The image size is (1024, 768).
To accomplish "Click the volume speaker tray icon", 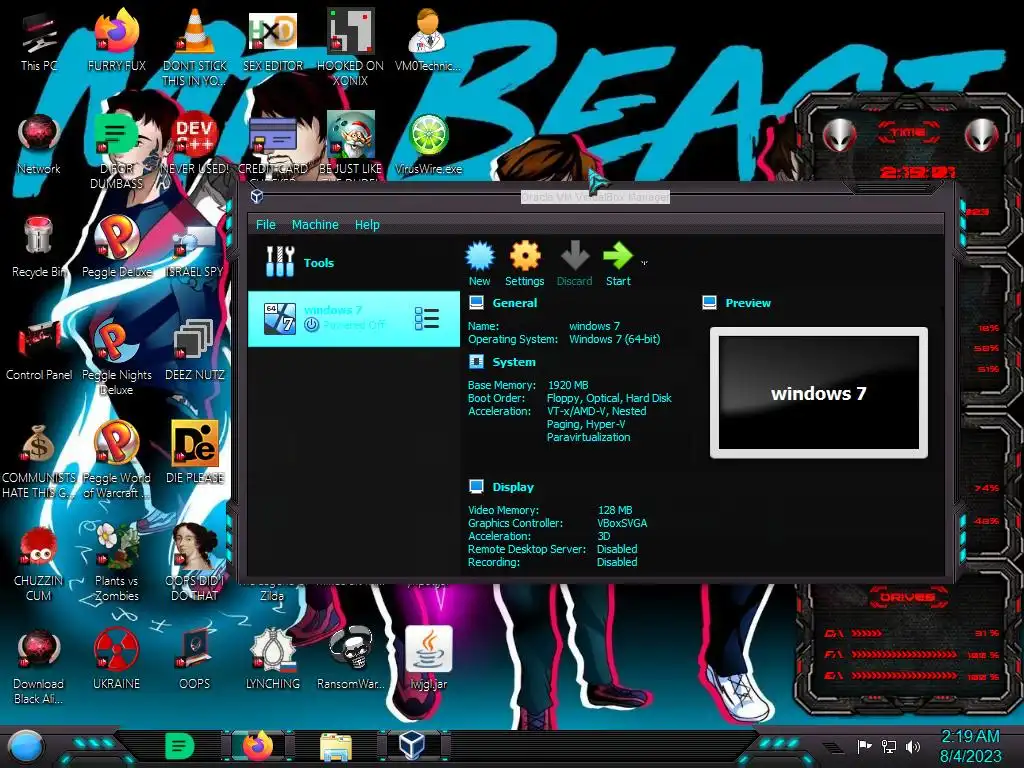I will click(x=913, y=746).
